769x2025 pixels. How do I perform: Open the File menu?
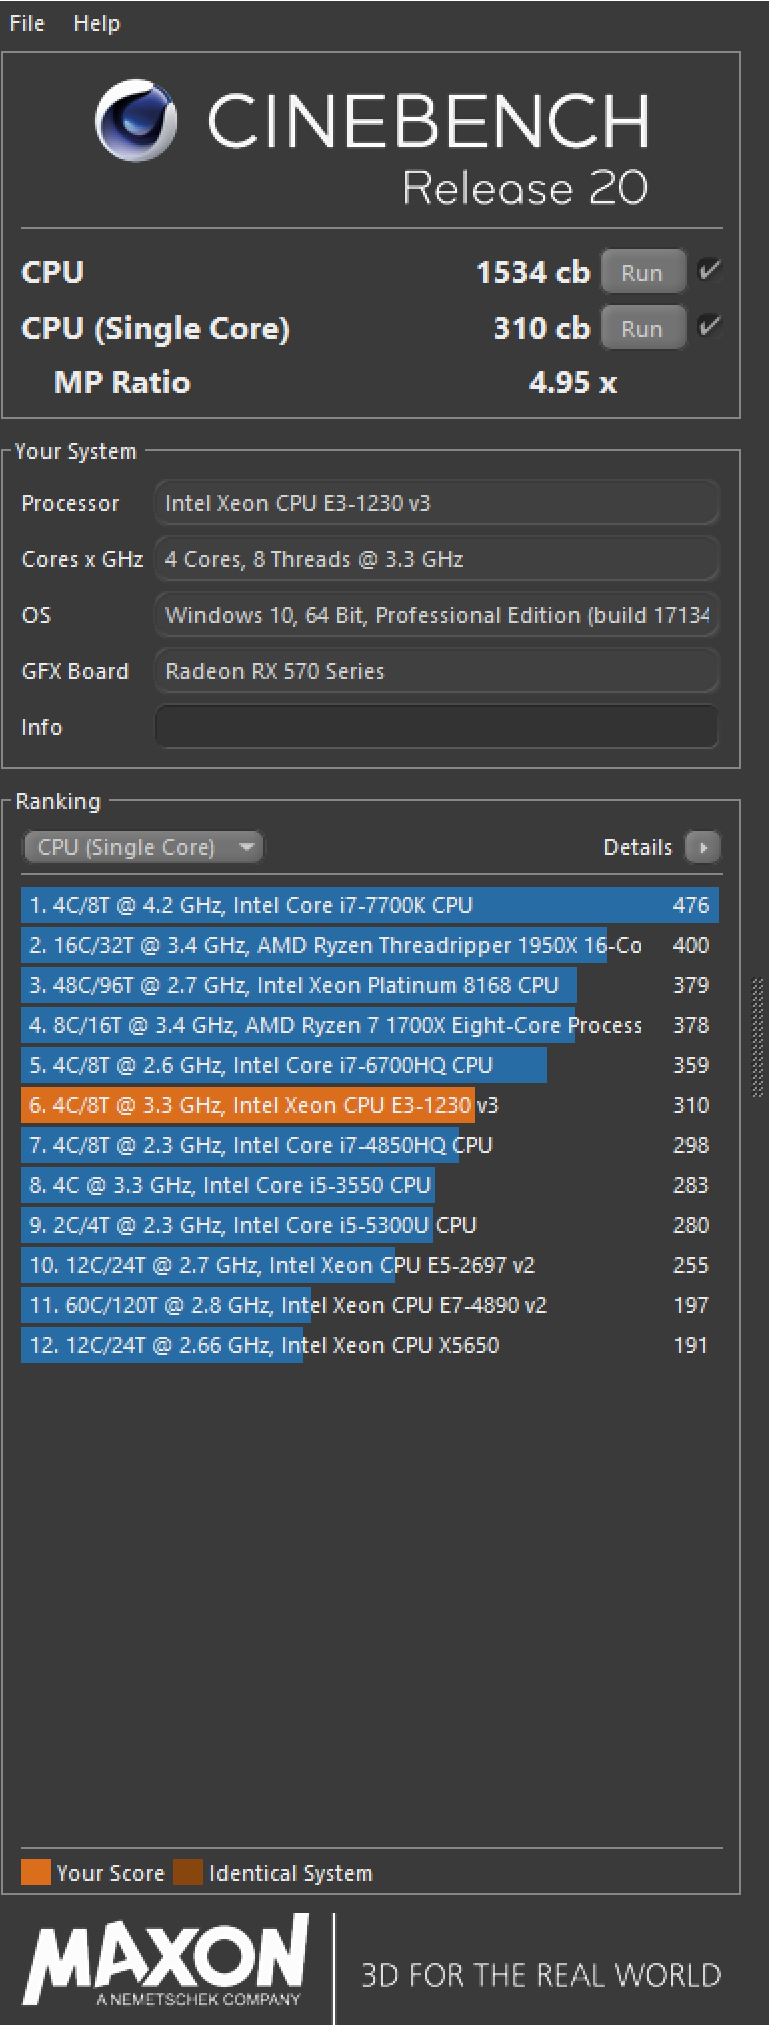coord(27,23)
